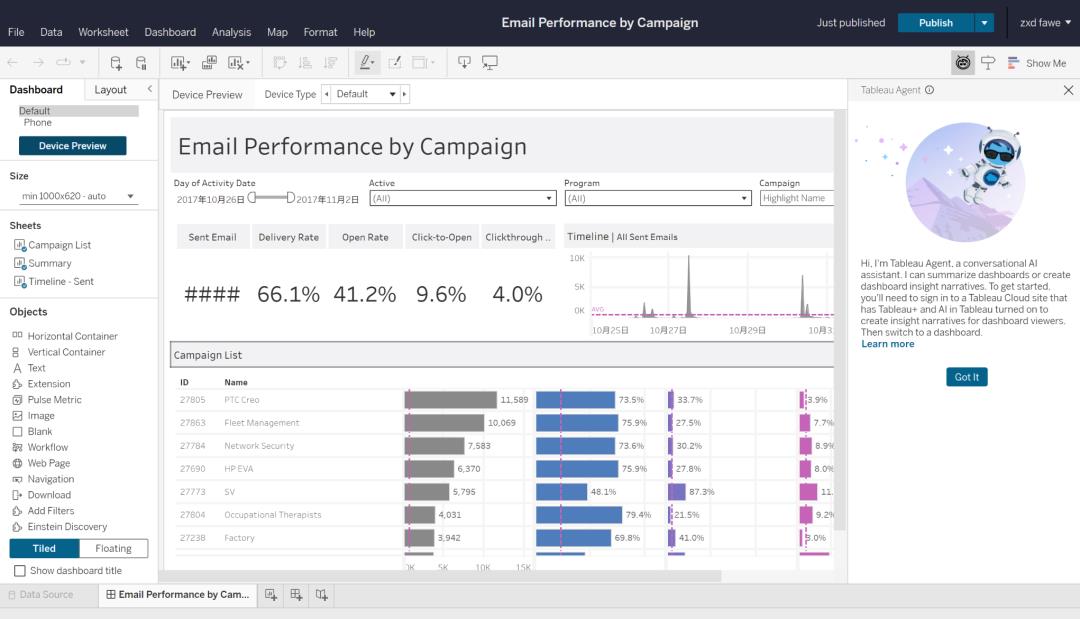Image resolution: width=1080 pixels, height=619 pixels.
Task: Open the dashboard Size dropdown
Action: pyautogui.click(x=77, y=196)
